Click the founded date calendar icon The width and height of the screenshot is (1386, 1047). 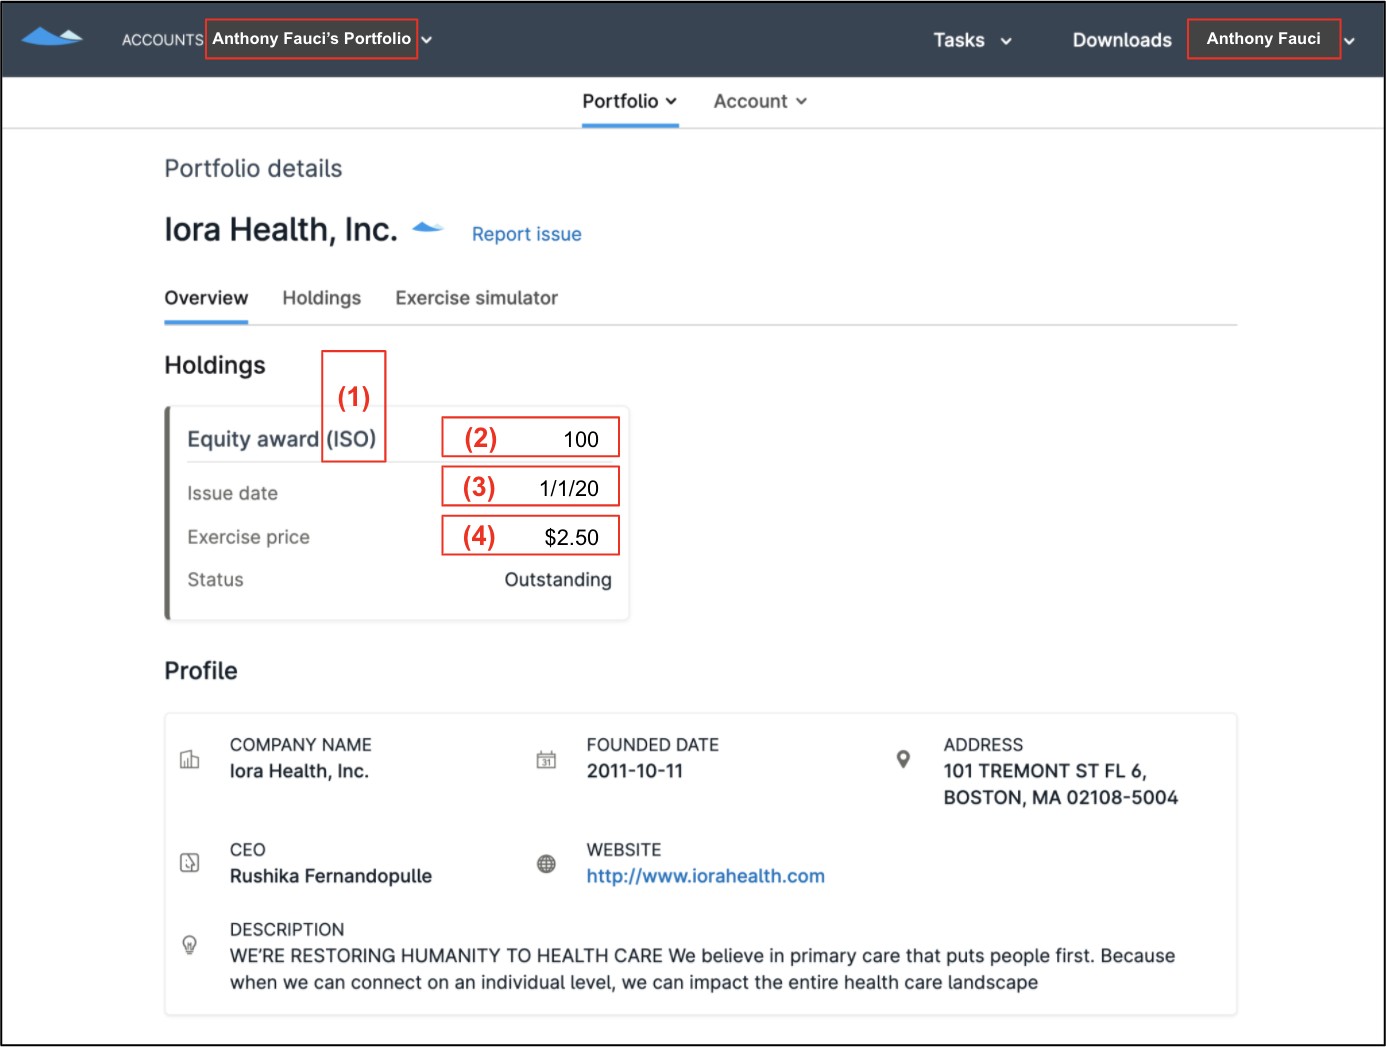[546, 759]
